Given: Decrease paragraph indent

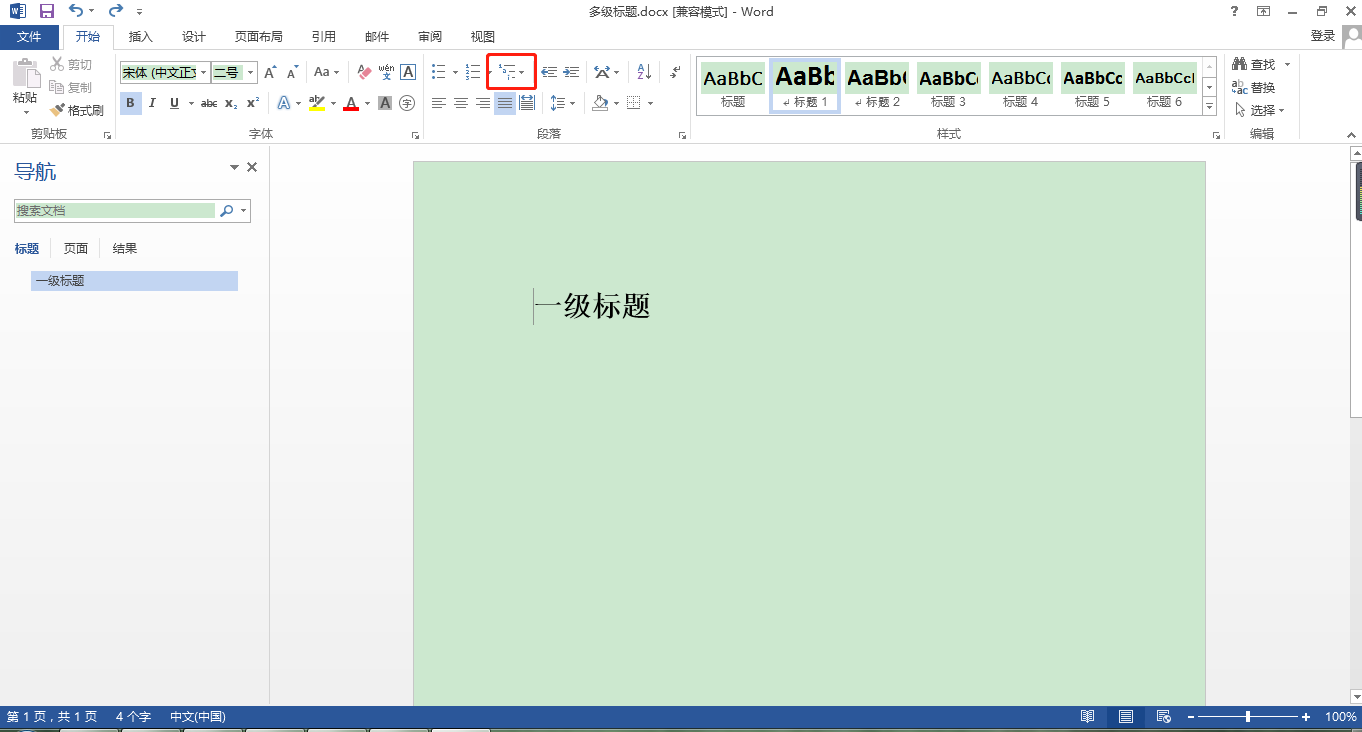Looking at the screenshot, I should point(549,72).
